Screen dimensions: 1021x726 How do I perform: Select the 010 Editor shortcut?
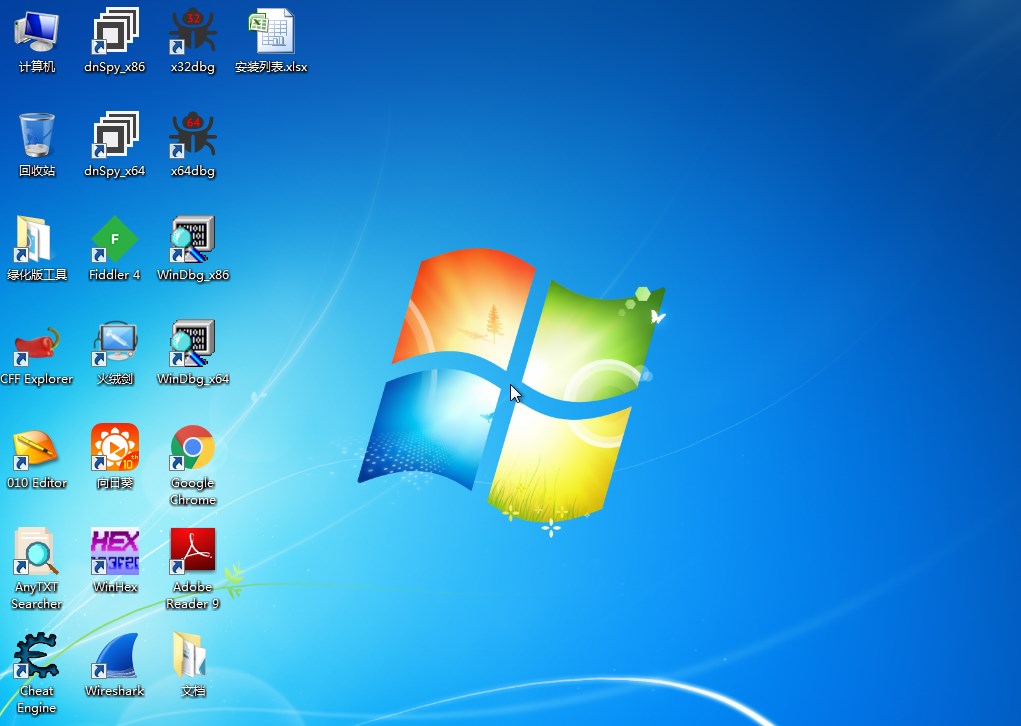click(36, 448)
